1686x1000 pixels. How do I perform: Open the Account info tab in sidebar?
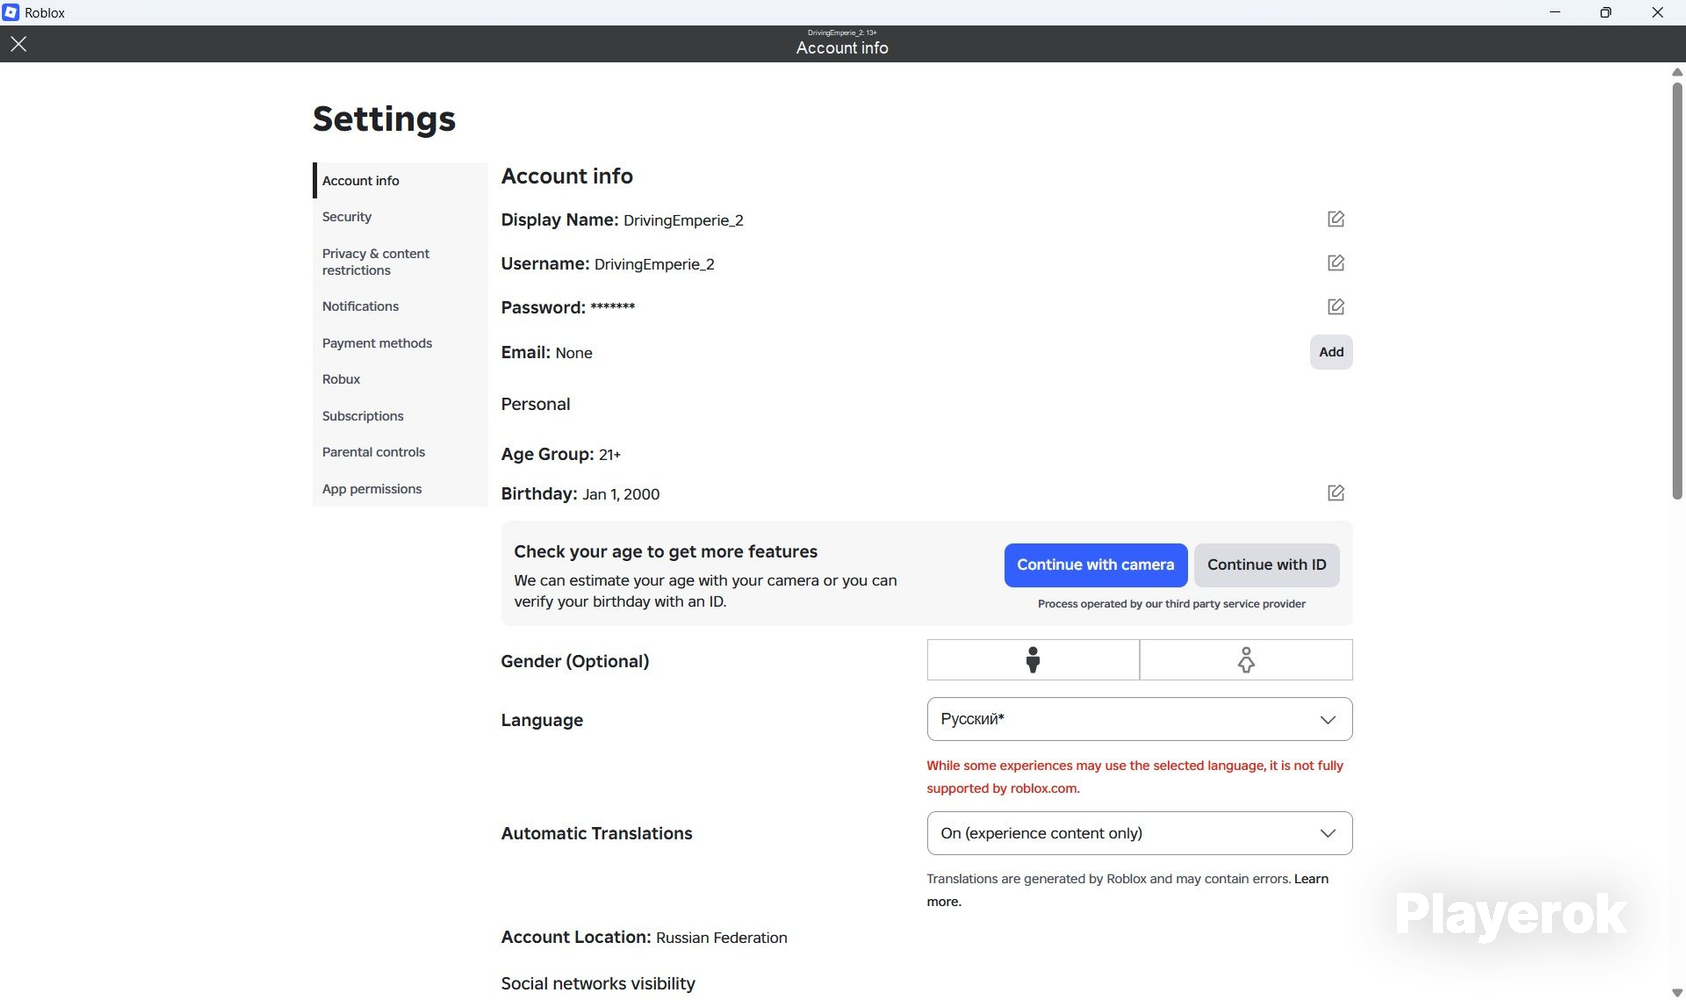[400, 181]
